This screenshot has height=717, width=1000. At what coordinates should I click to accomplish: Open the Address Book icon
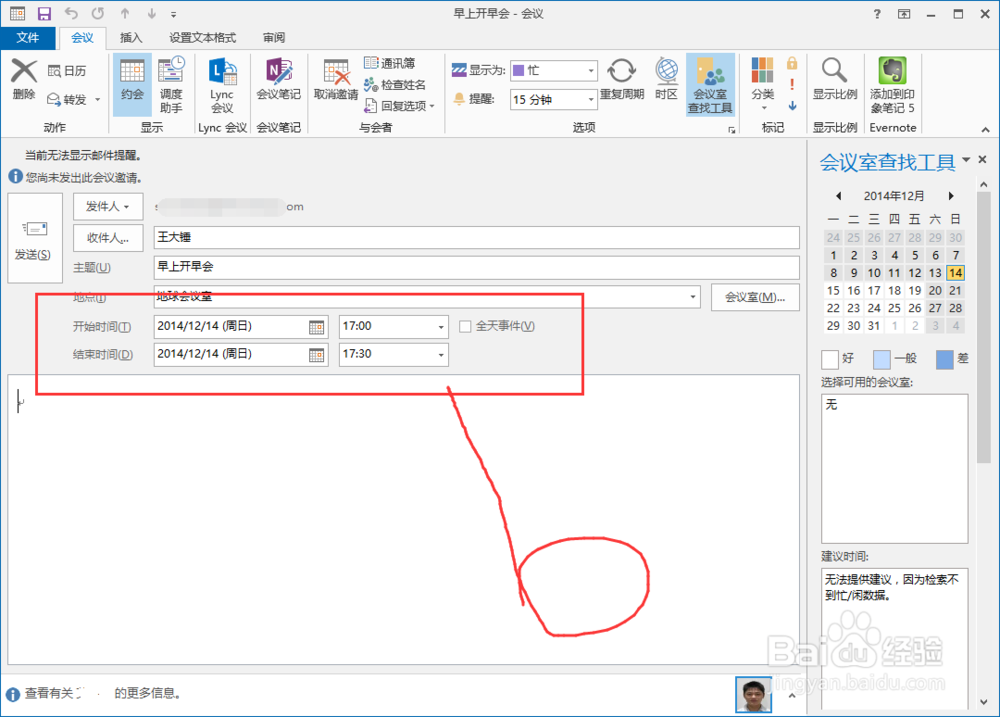tap(371, 63)
